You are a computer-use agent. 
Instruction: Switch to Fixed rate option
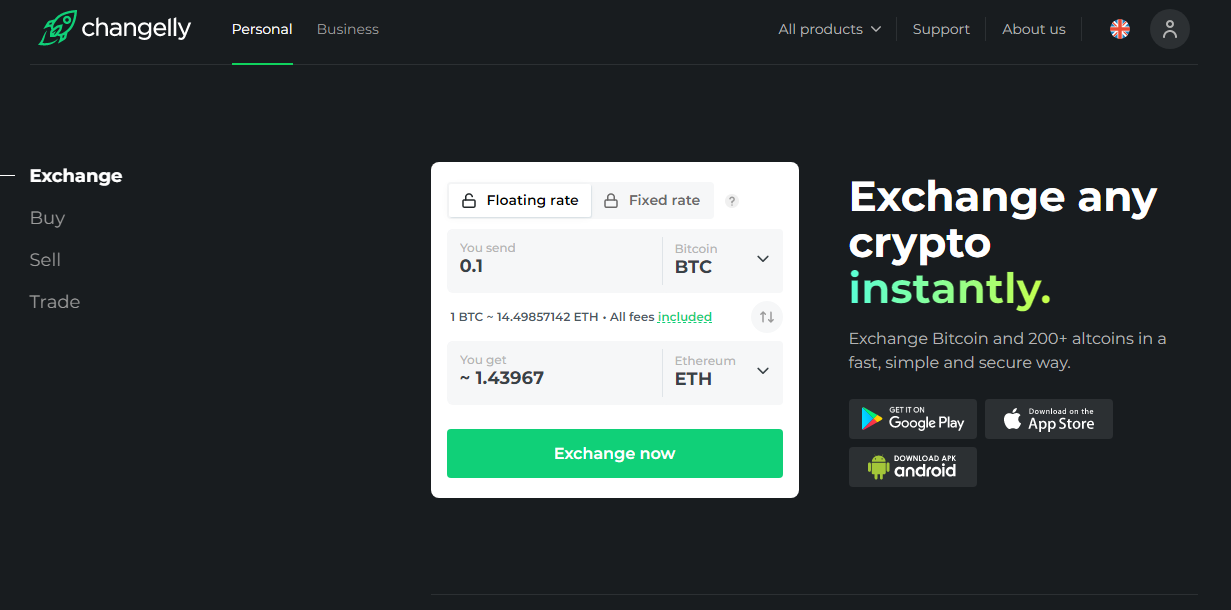pos(652,200)
